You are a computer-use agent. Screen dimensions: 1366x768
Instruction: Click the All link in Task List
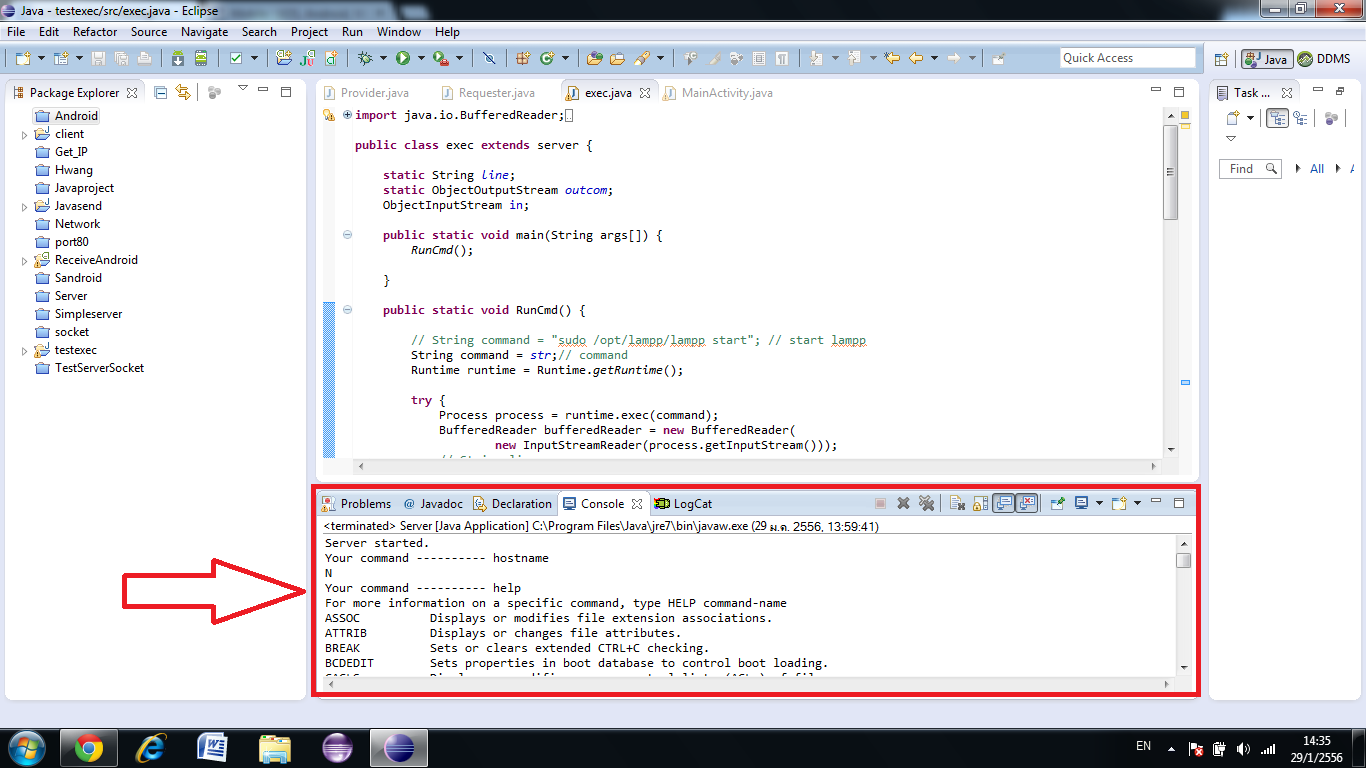1317,169
